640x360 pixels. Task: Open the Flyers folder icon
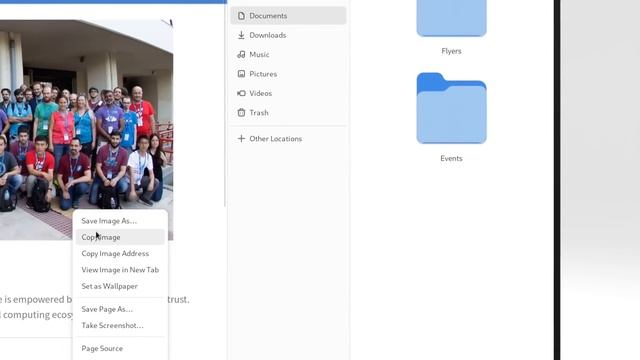tap(451, 18)
